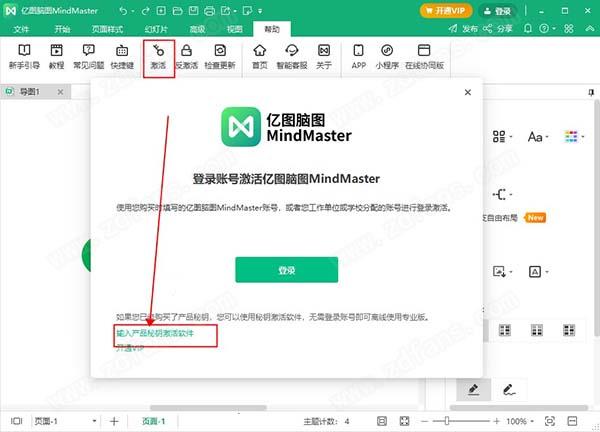The height and width of the screenshot is (432, 600).
Task: Open the insert image dropdown in side panel
Action: [502, 272]
